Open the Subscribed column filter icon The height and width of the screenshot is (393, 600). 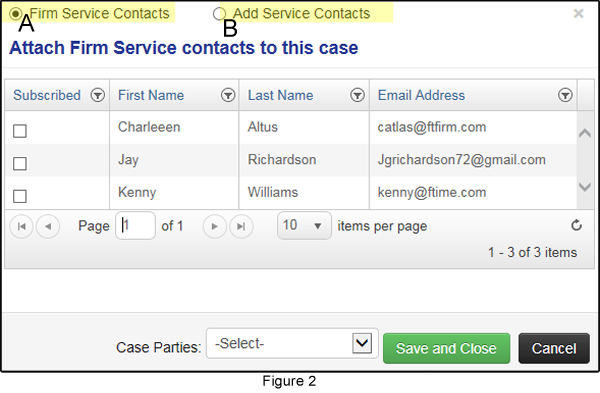(x=98, y=95)
